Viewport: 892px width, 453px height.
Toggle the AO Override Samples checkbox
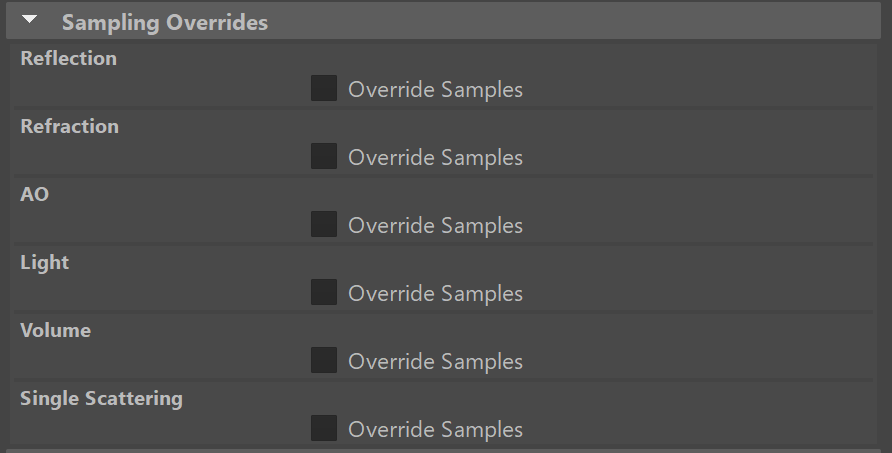coord(323,225)
